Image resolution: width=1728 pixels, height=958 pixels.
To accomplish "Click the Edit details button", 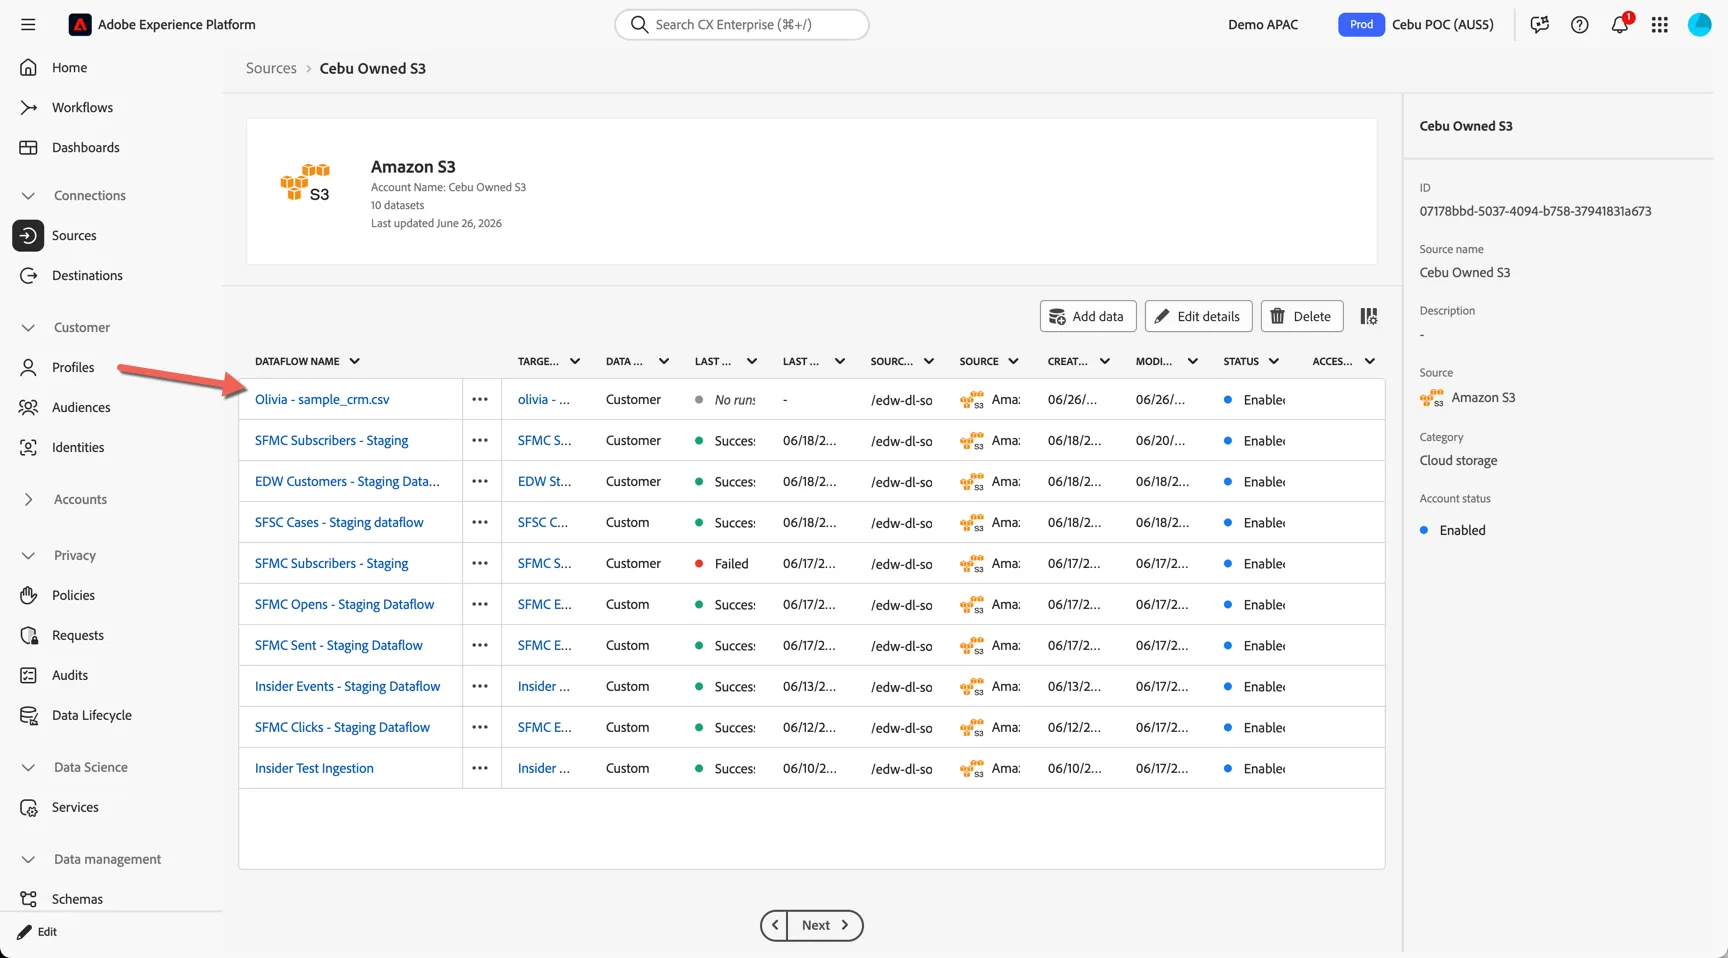I will [1198, 316].
